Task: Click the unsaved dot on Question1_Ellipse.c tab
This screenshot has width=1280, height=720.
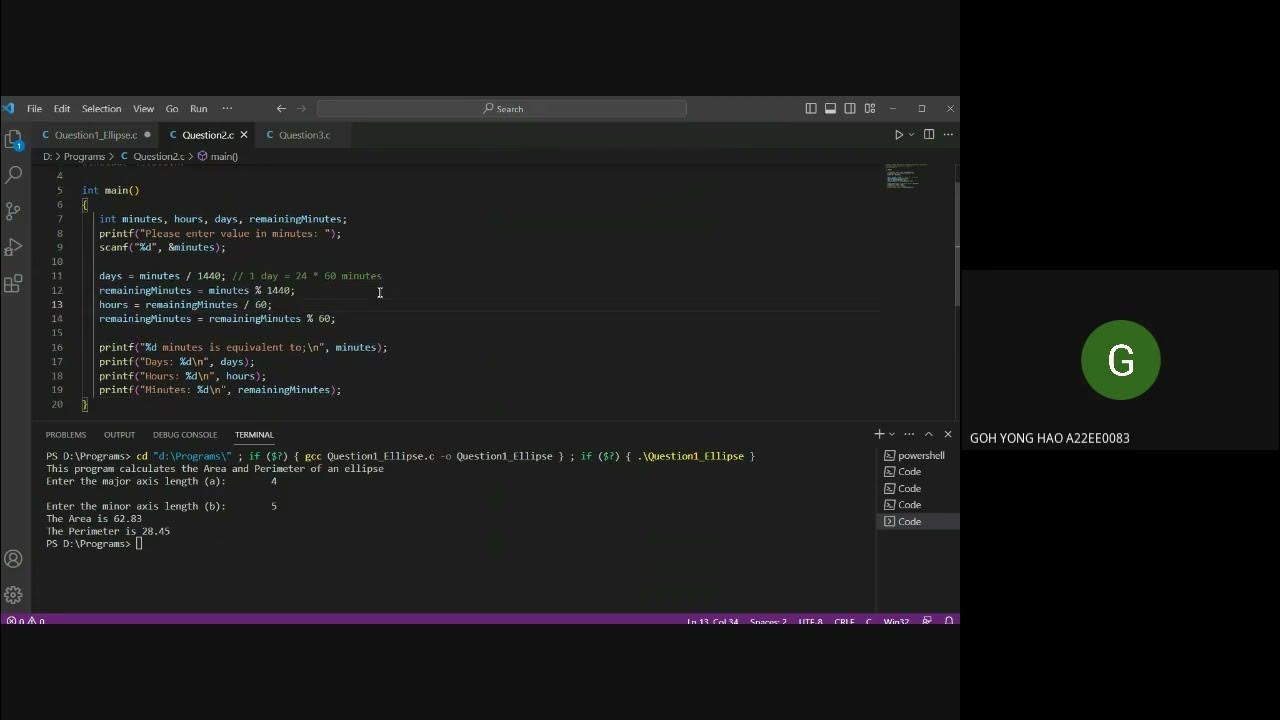Action: [x=147, y=135]
